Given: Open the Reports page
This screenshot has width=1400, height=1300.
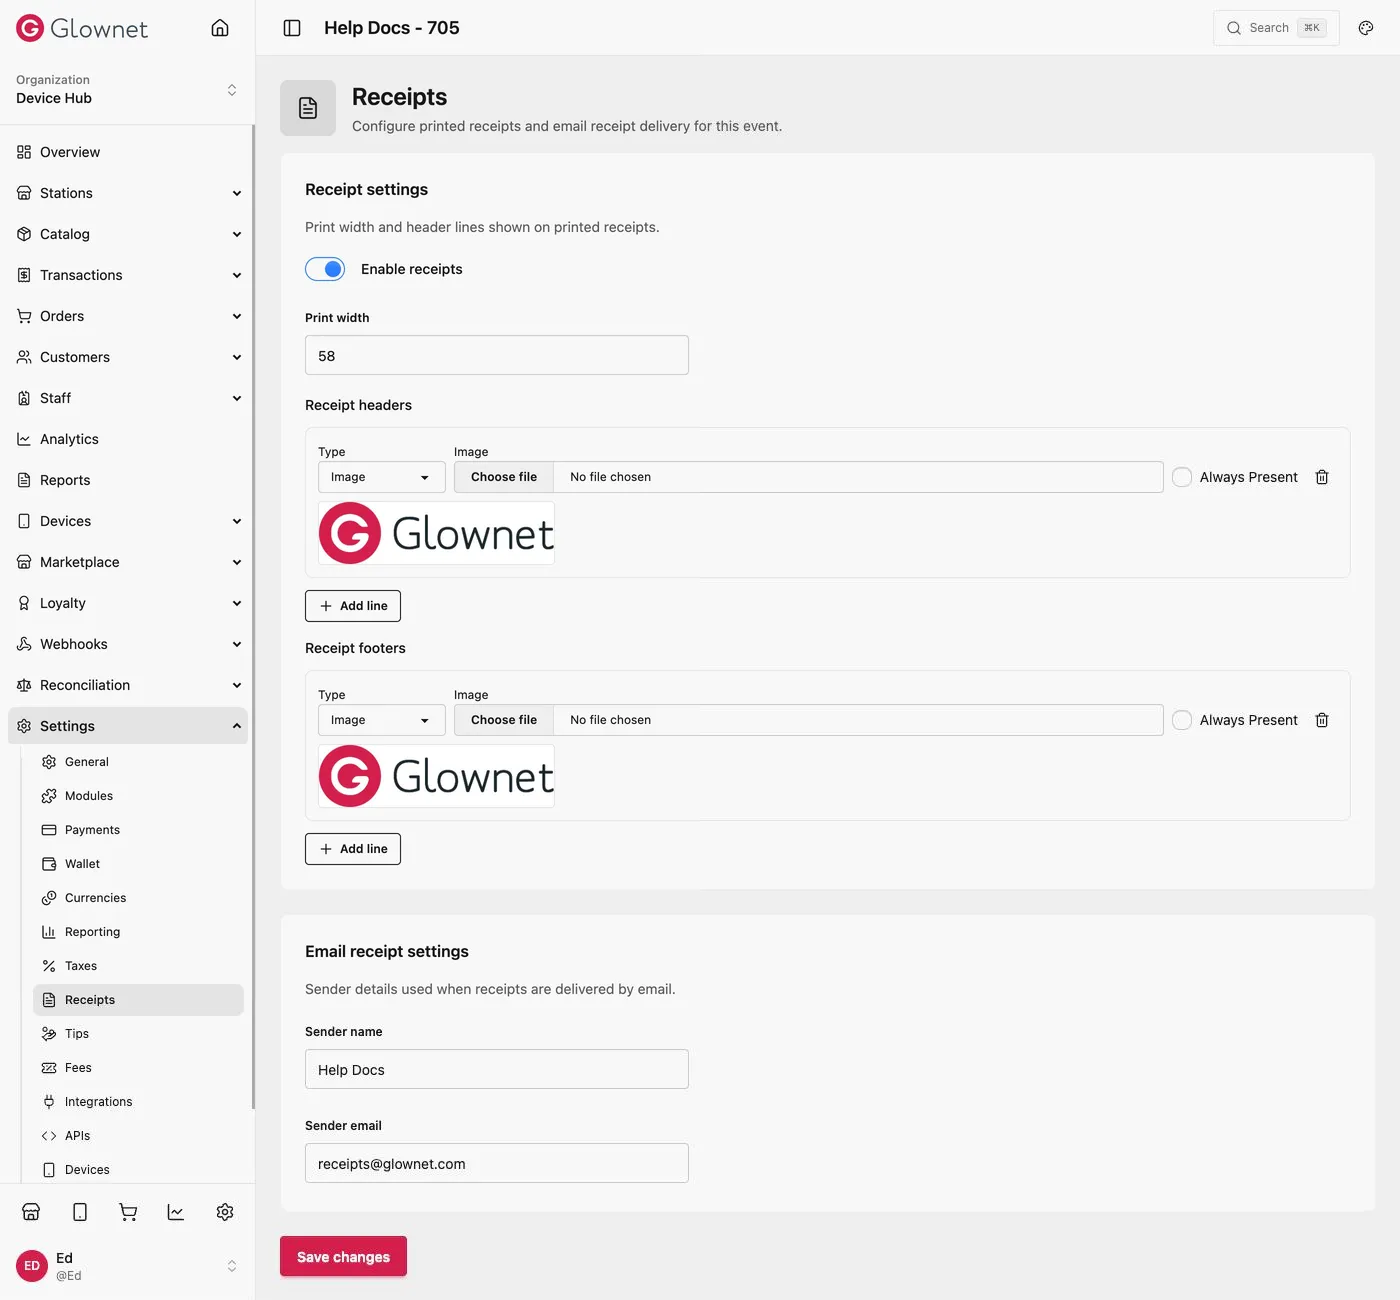Looking at the screenshot, I should (x=127, y=480).
